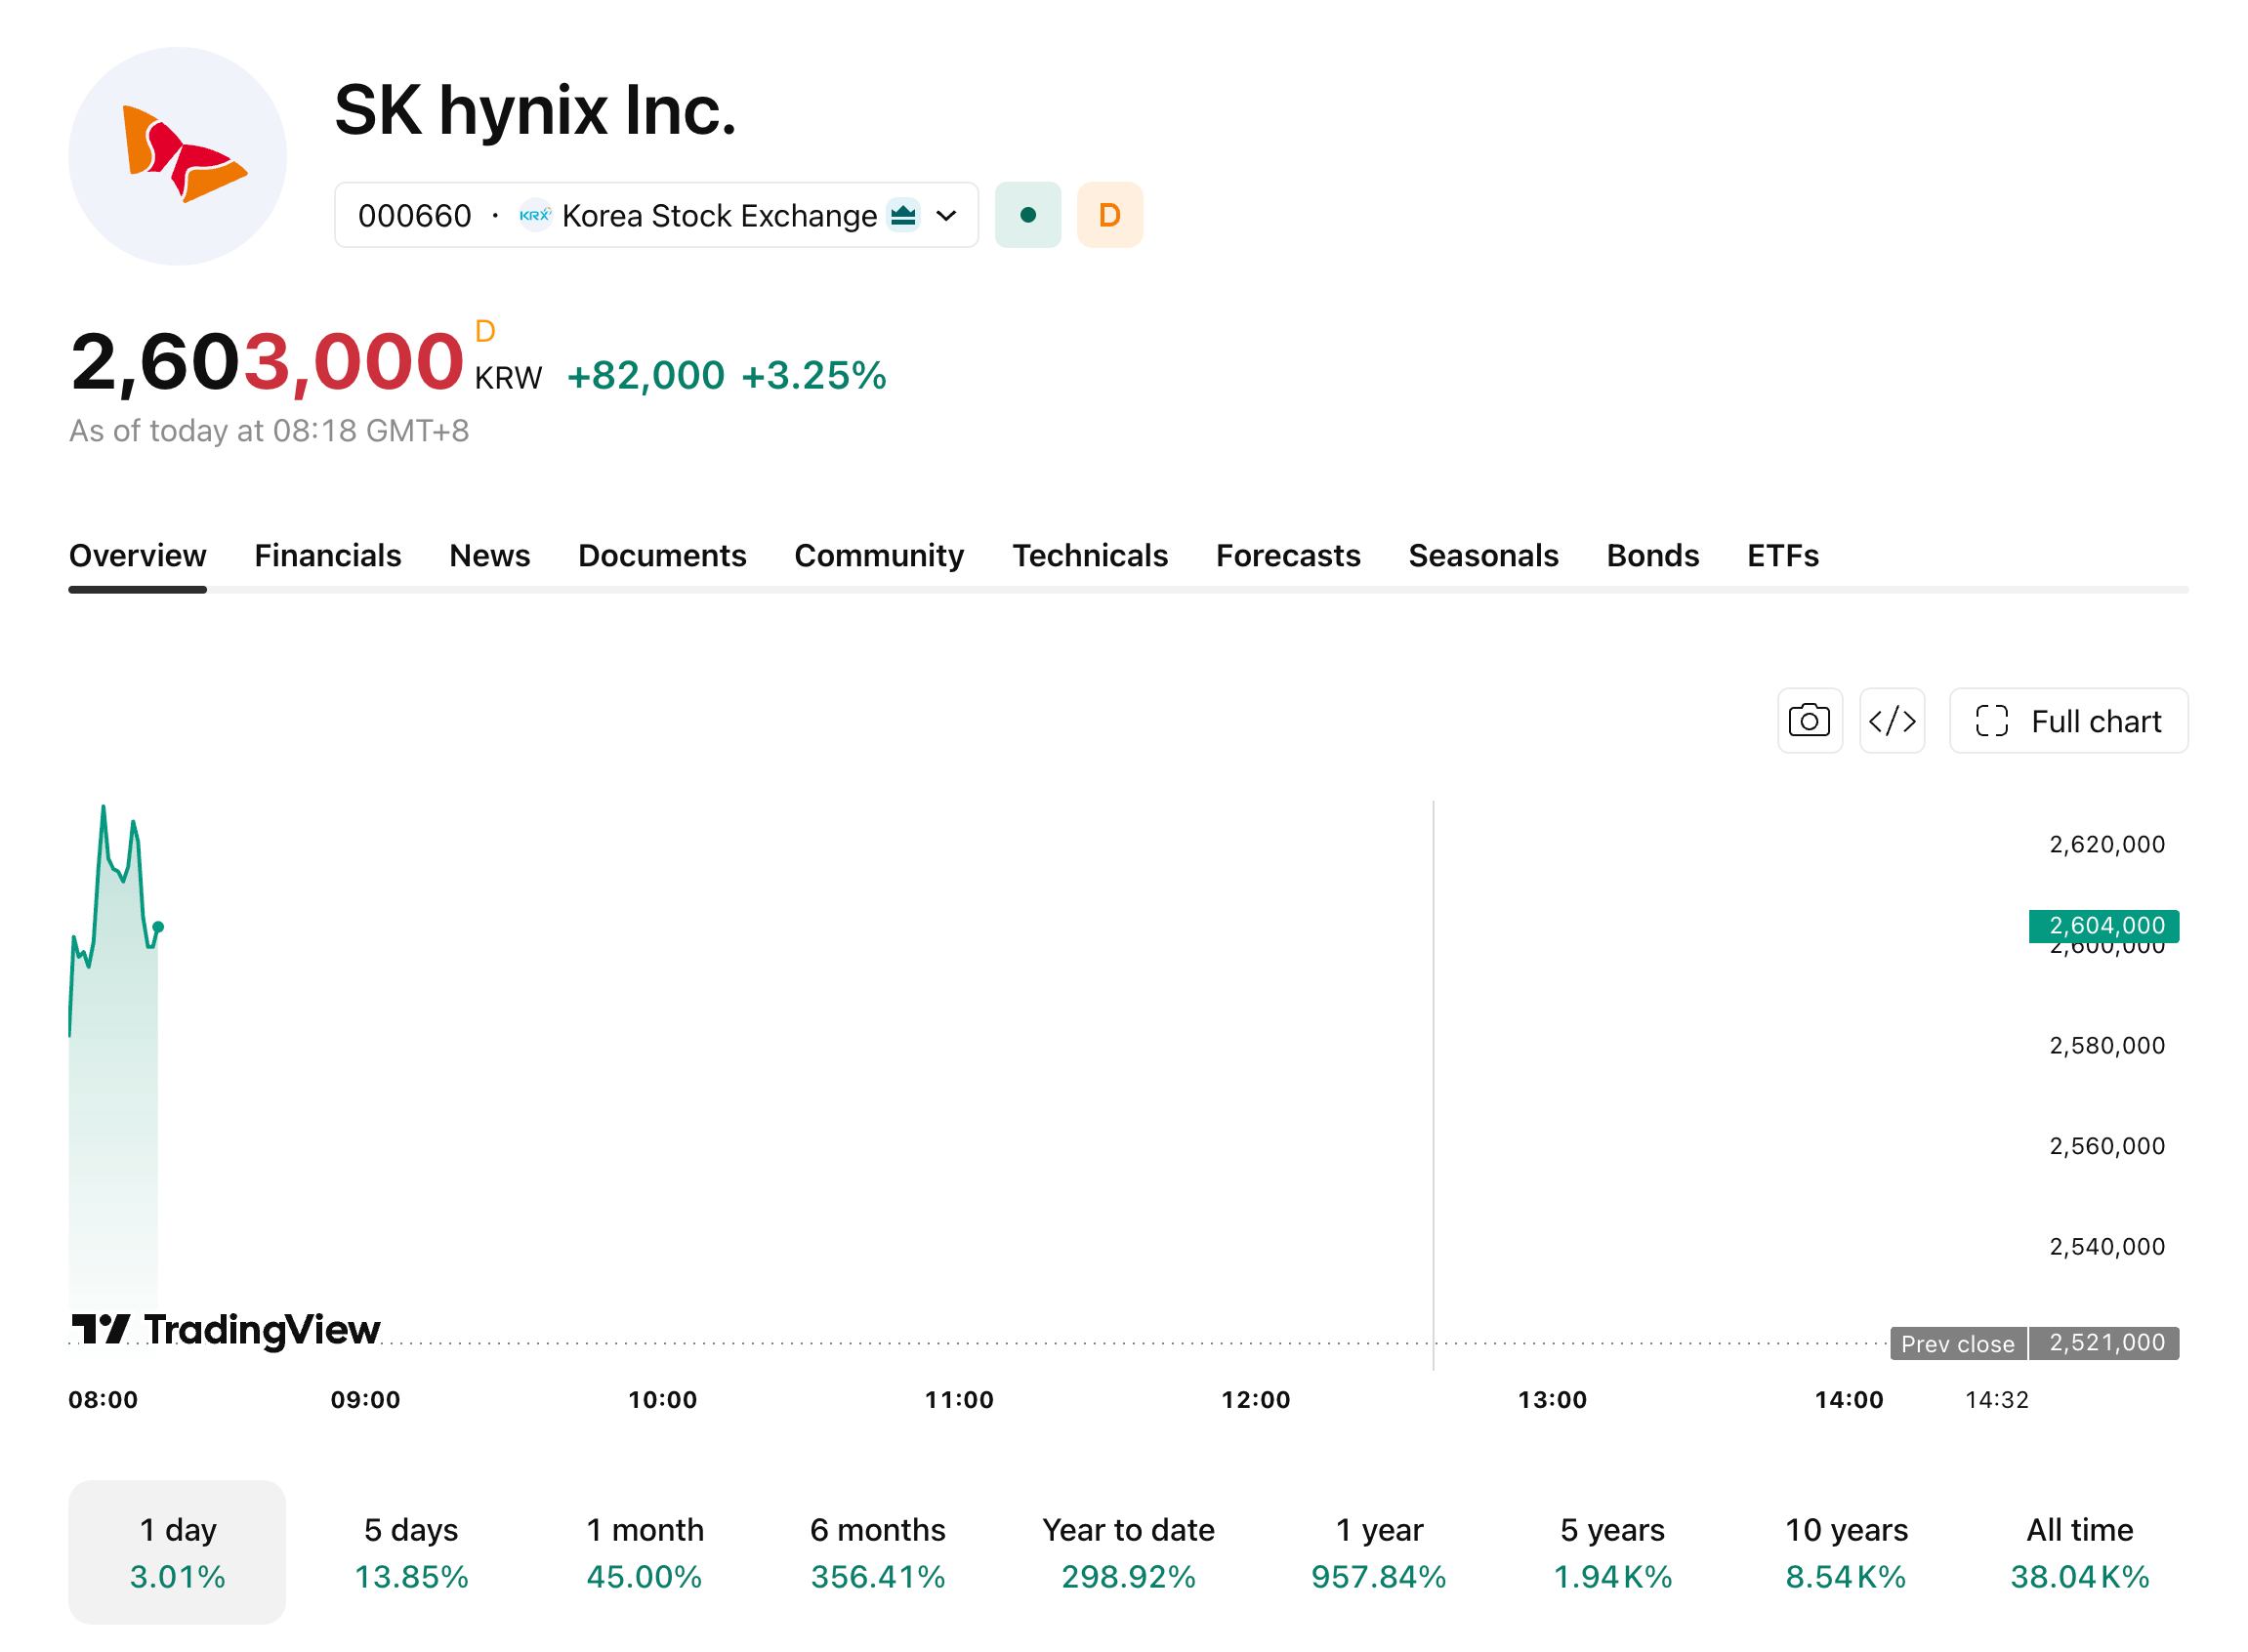Screen dimensions: 2248x1652
Task: Choose the 10 years range
Action: pyautogui.click(x=1847, y=1552)
